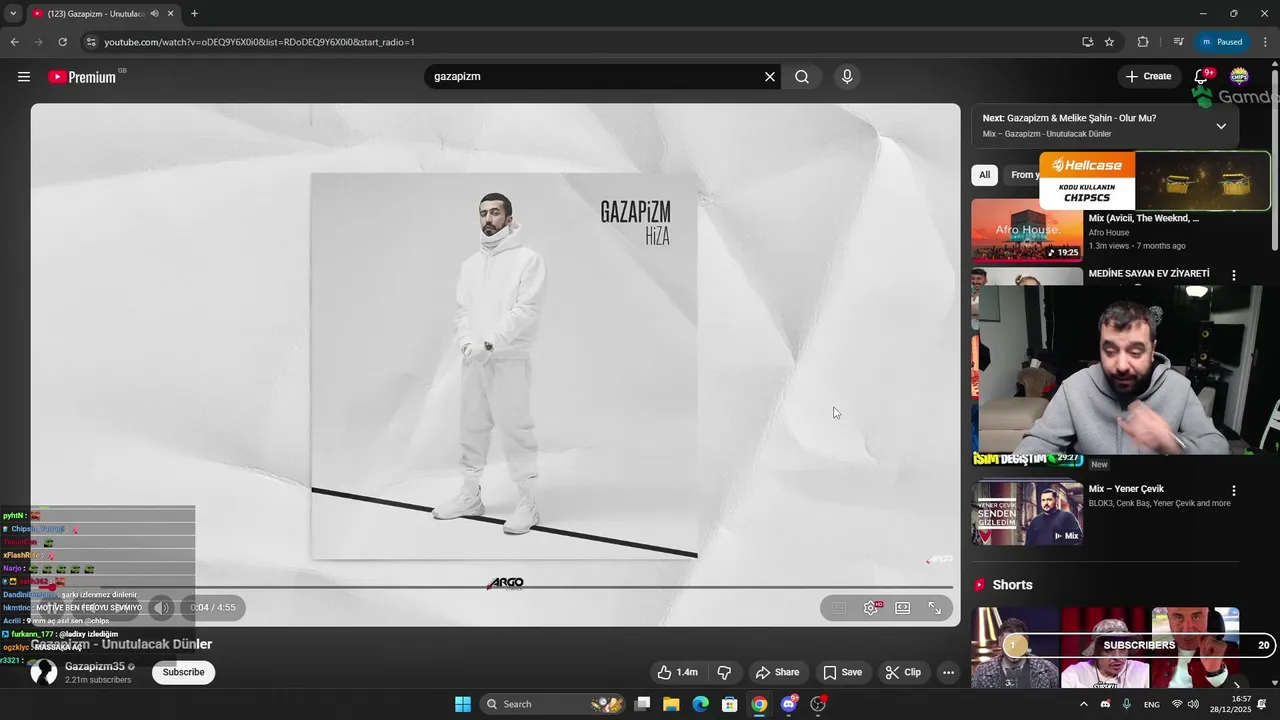The width and height of the screenshot is (1280, 720).
Task: Select the From filter chip
Action: (1022, 175)
